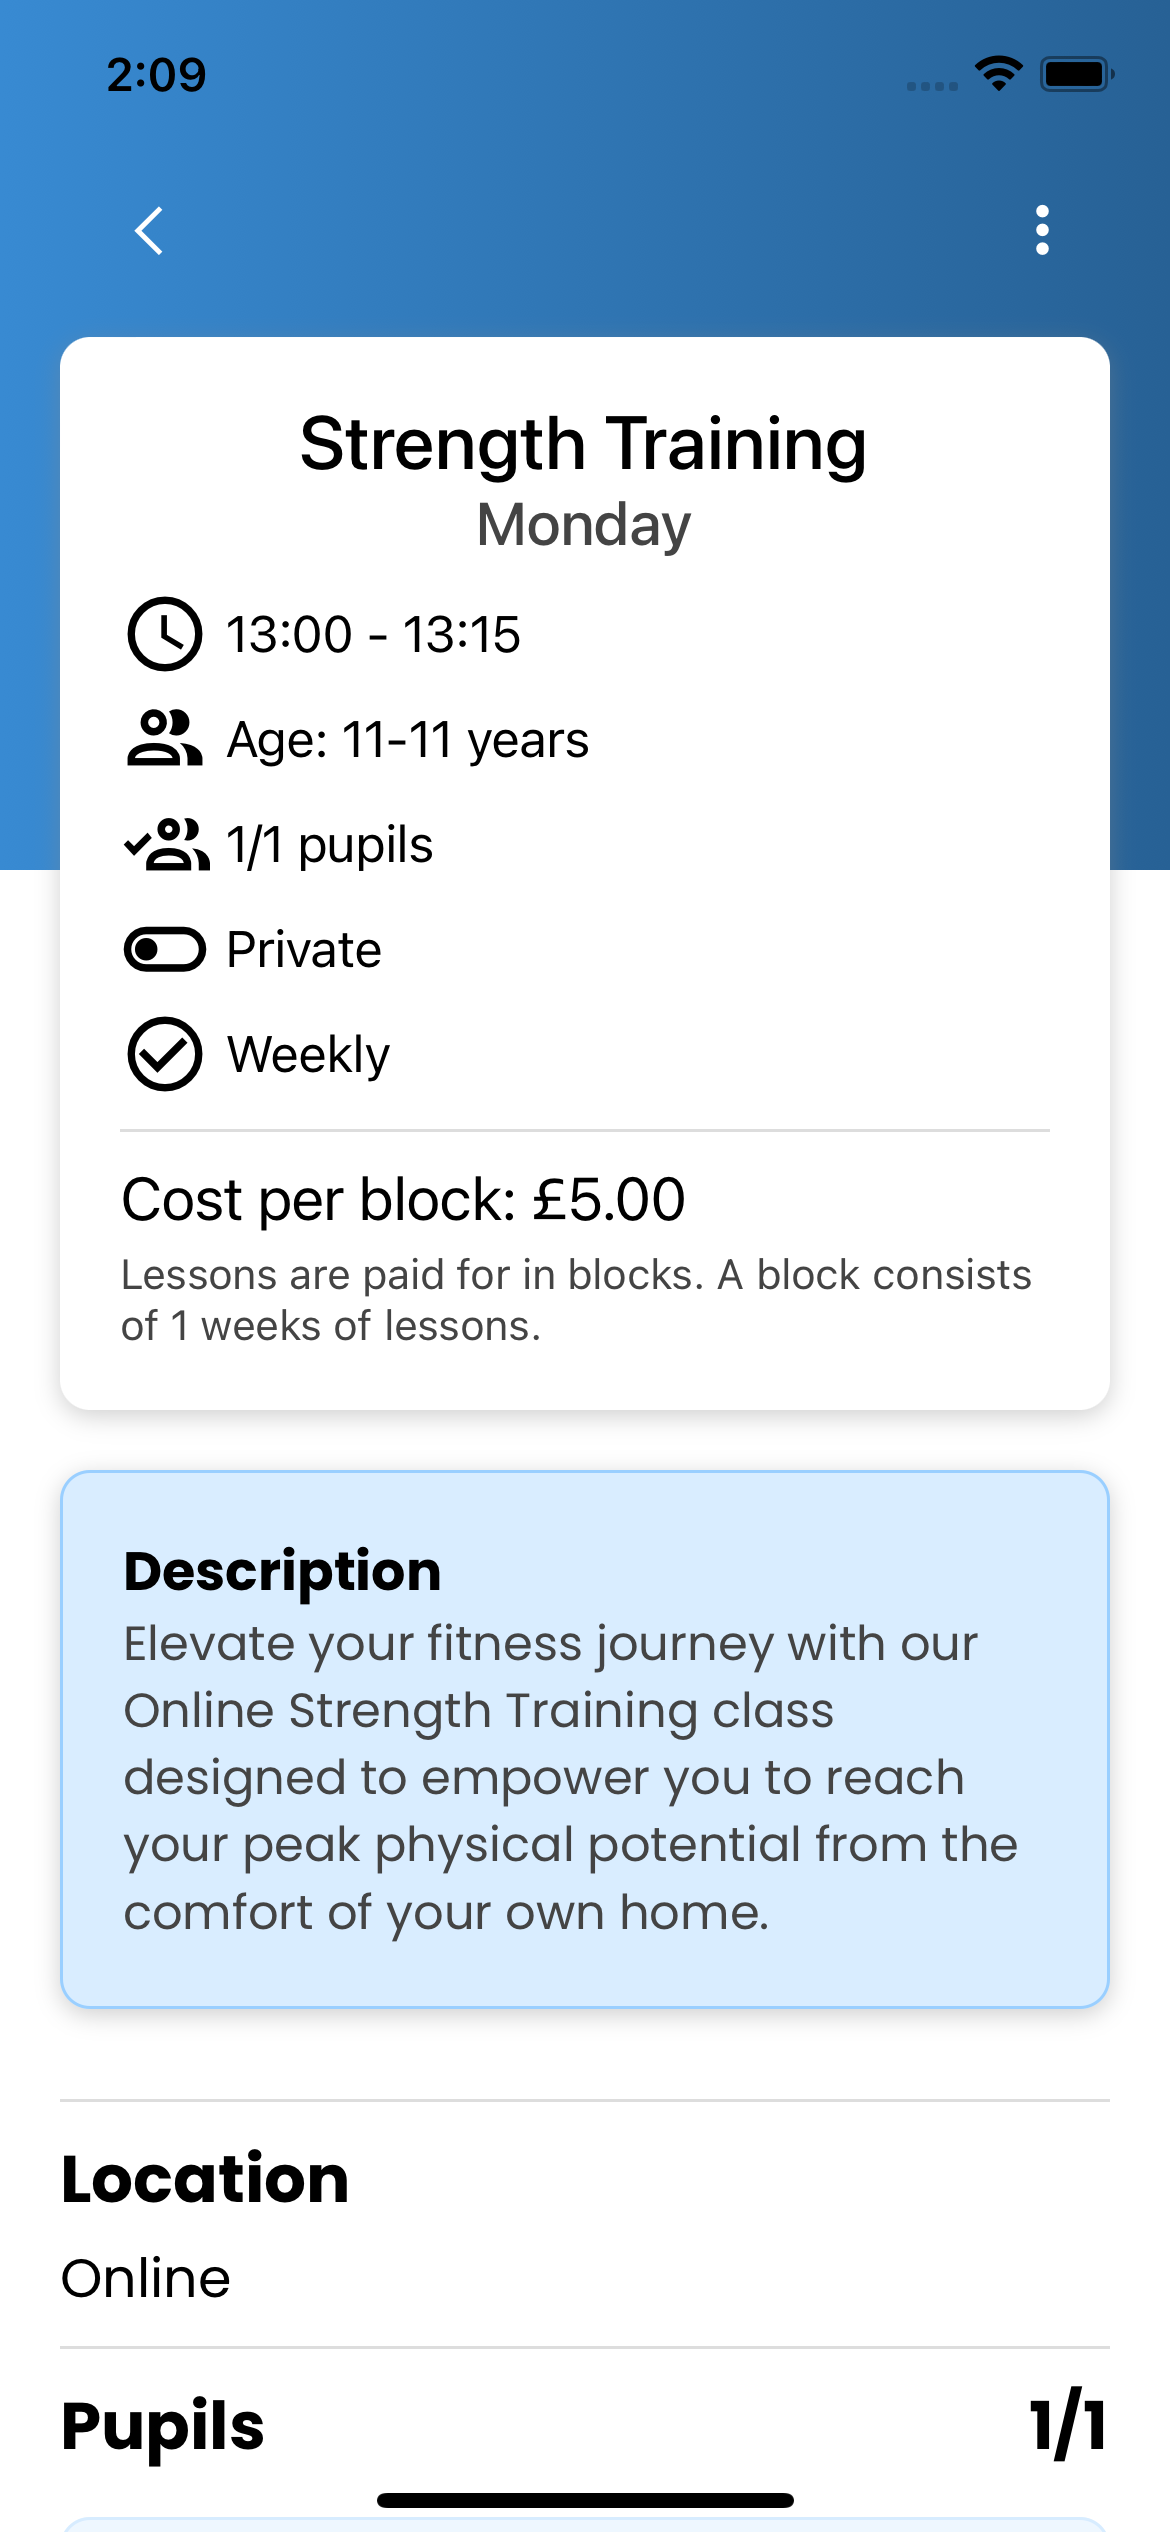Tap the Wi-Fi status icon
1170x2532 pixels.
[998, 73]
